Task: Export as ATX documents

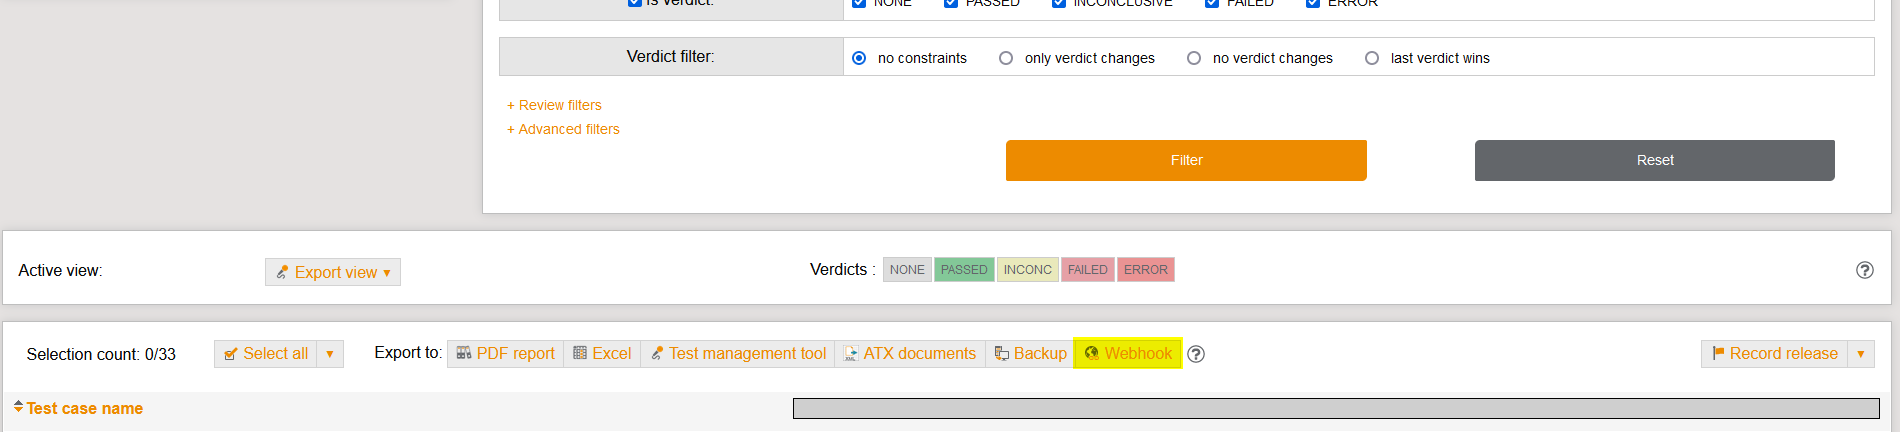Action: pos(910,354)
